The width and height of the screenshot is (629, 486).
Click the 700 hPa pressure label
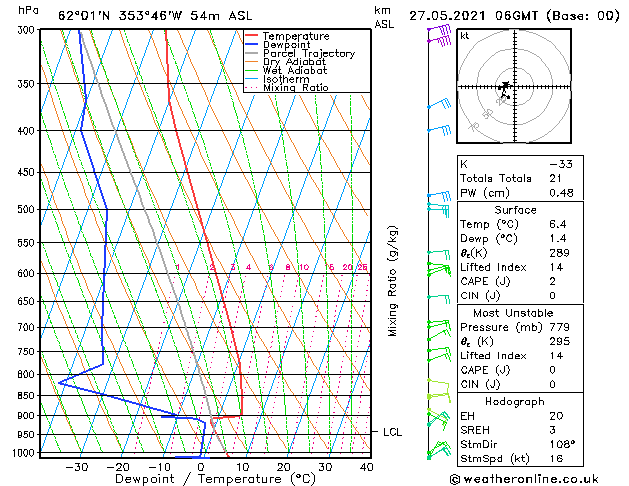pos(28,328)
